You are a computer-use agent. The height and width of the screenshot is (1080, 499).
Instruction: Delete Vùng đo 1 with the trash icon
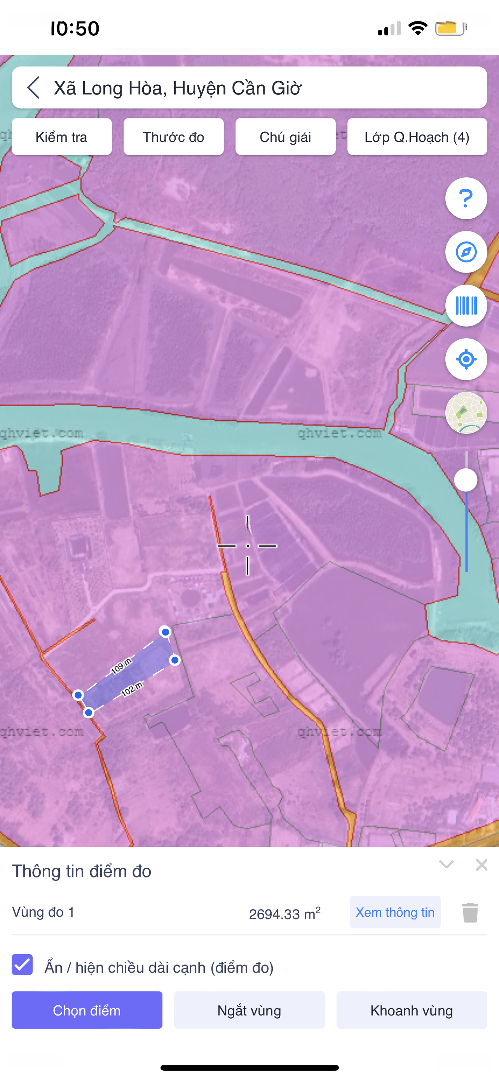pos(470,913)
